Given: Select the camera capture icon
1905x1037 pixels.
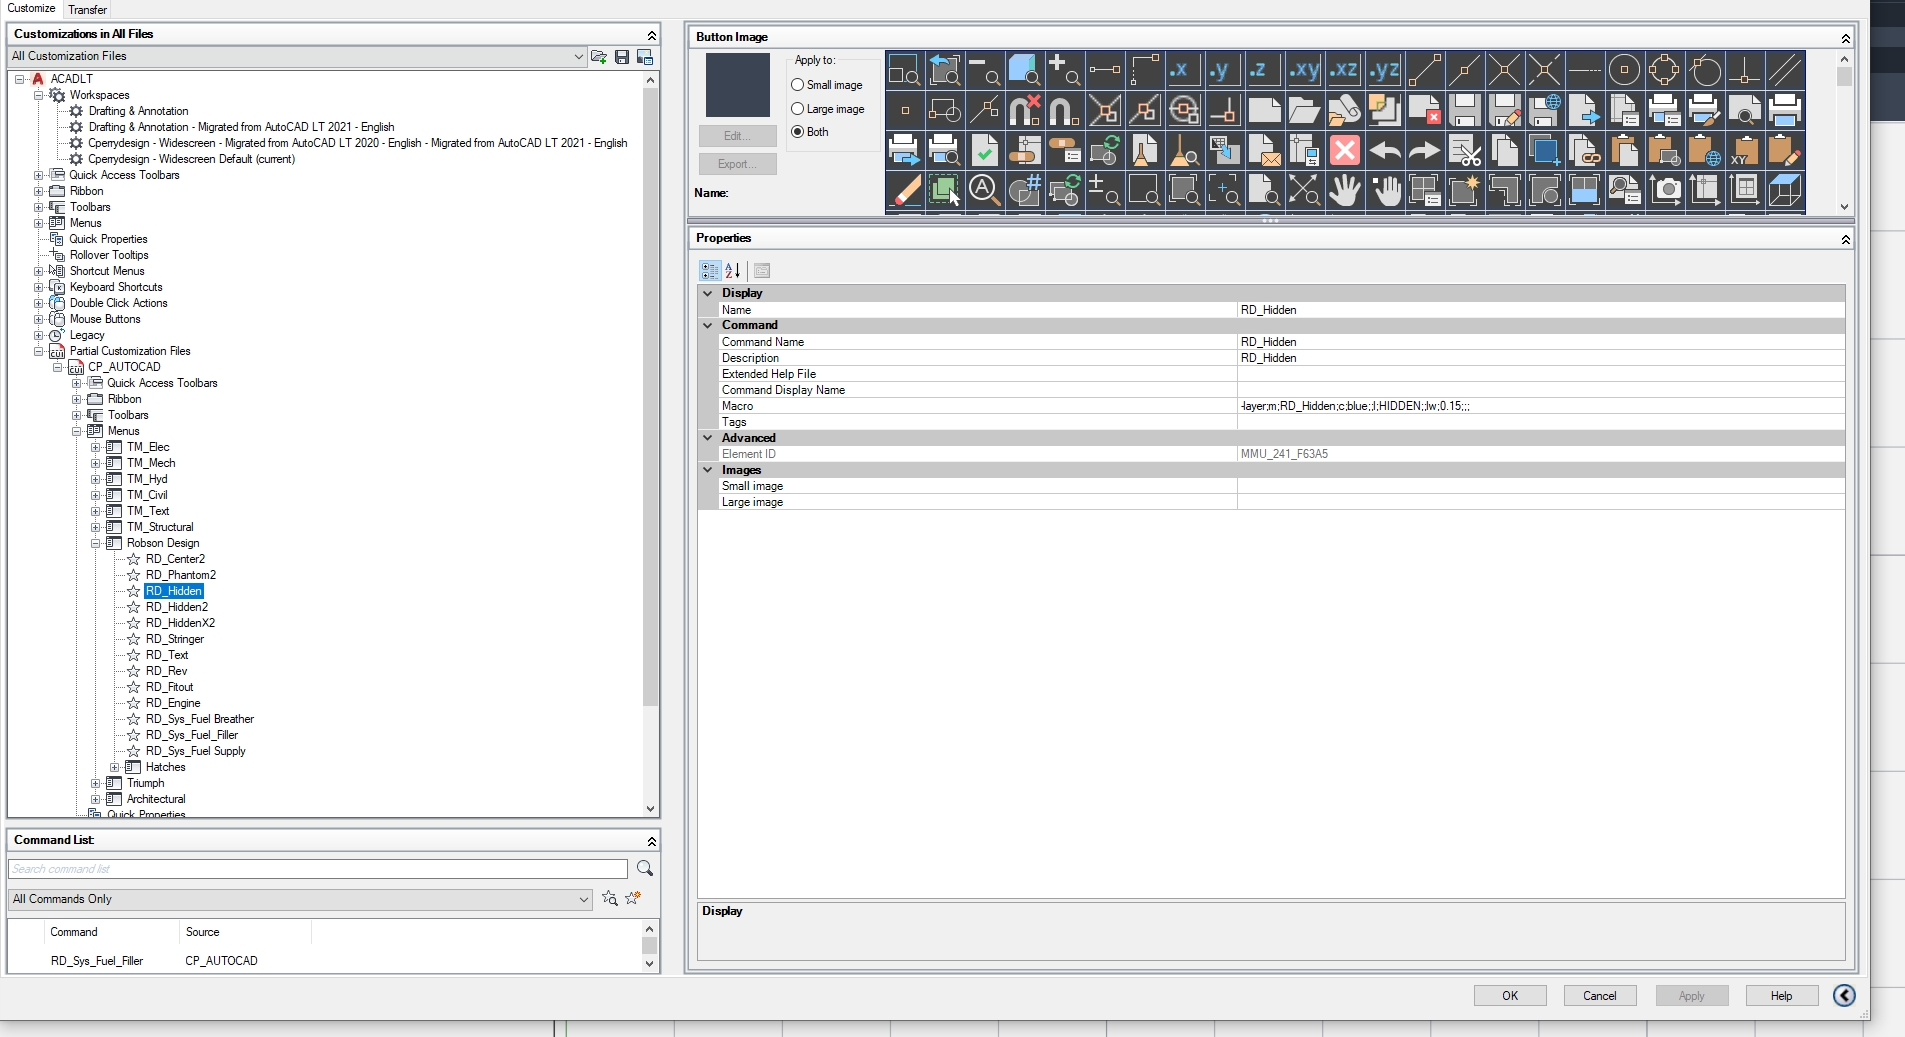Looking at the screenshot, I should pyautogui.click(x=1666, y=190).
